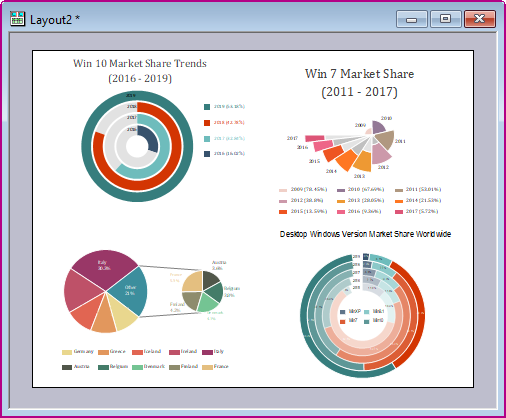The height and width of the screenshot is (418, 506).
Task: Select the 2013 legend entry
Action: (x=361, y=201)
